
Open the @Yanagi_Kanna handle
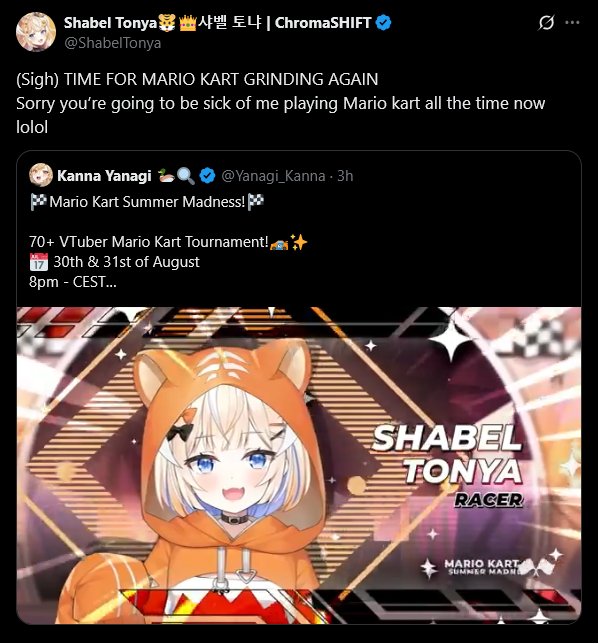click(273, 176)
